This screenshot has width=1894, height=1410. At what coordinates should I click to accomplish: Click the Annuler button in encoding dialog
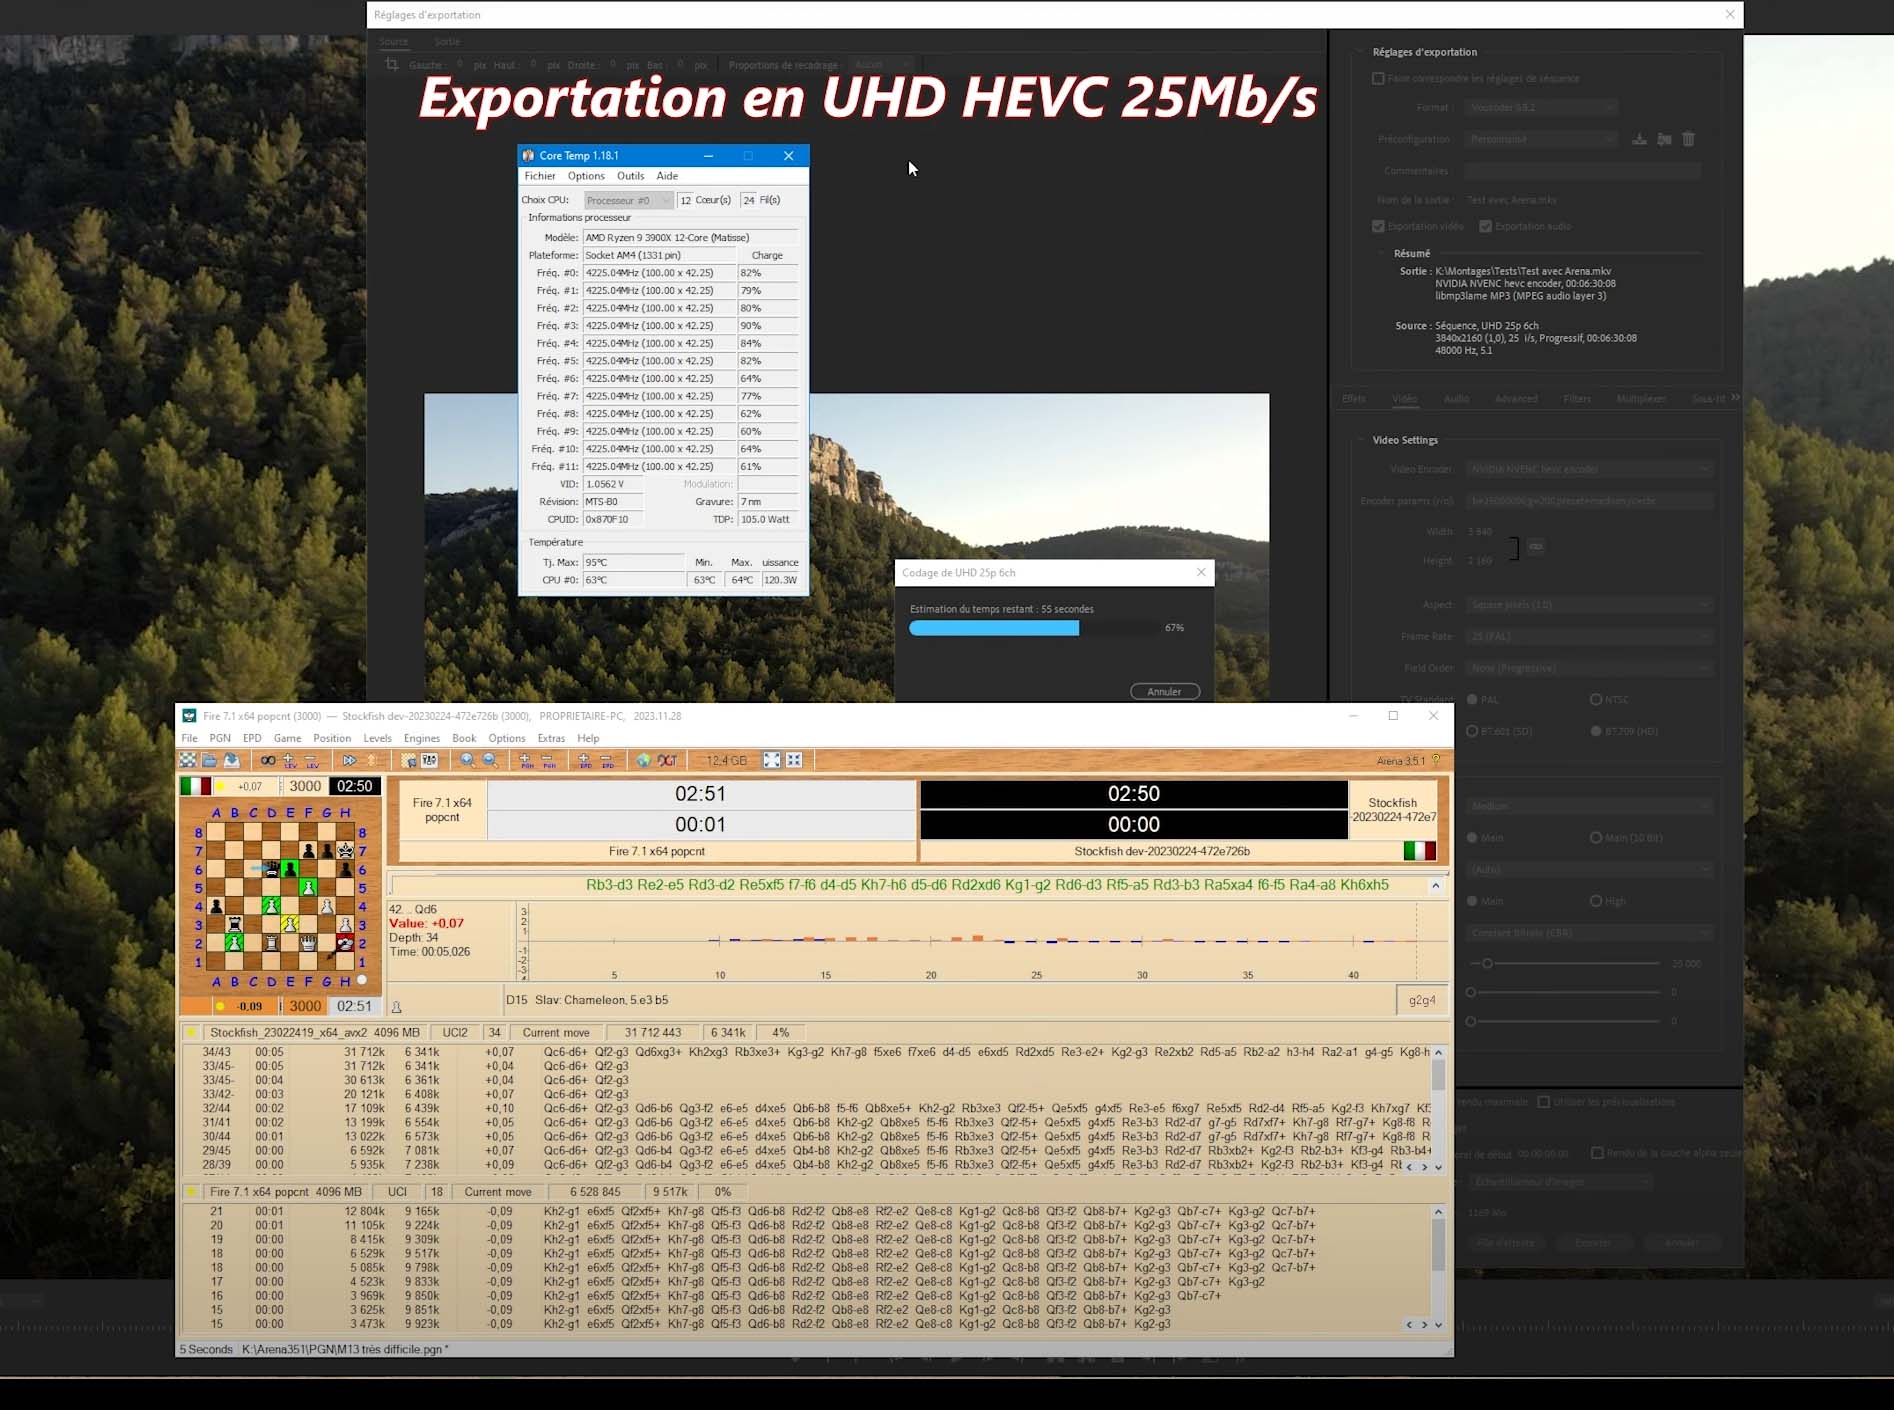[1164, 691]
